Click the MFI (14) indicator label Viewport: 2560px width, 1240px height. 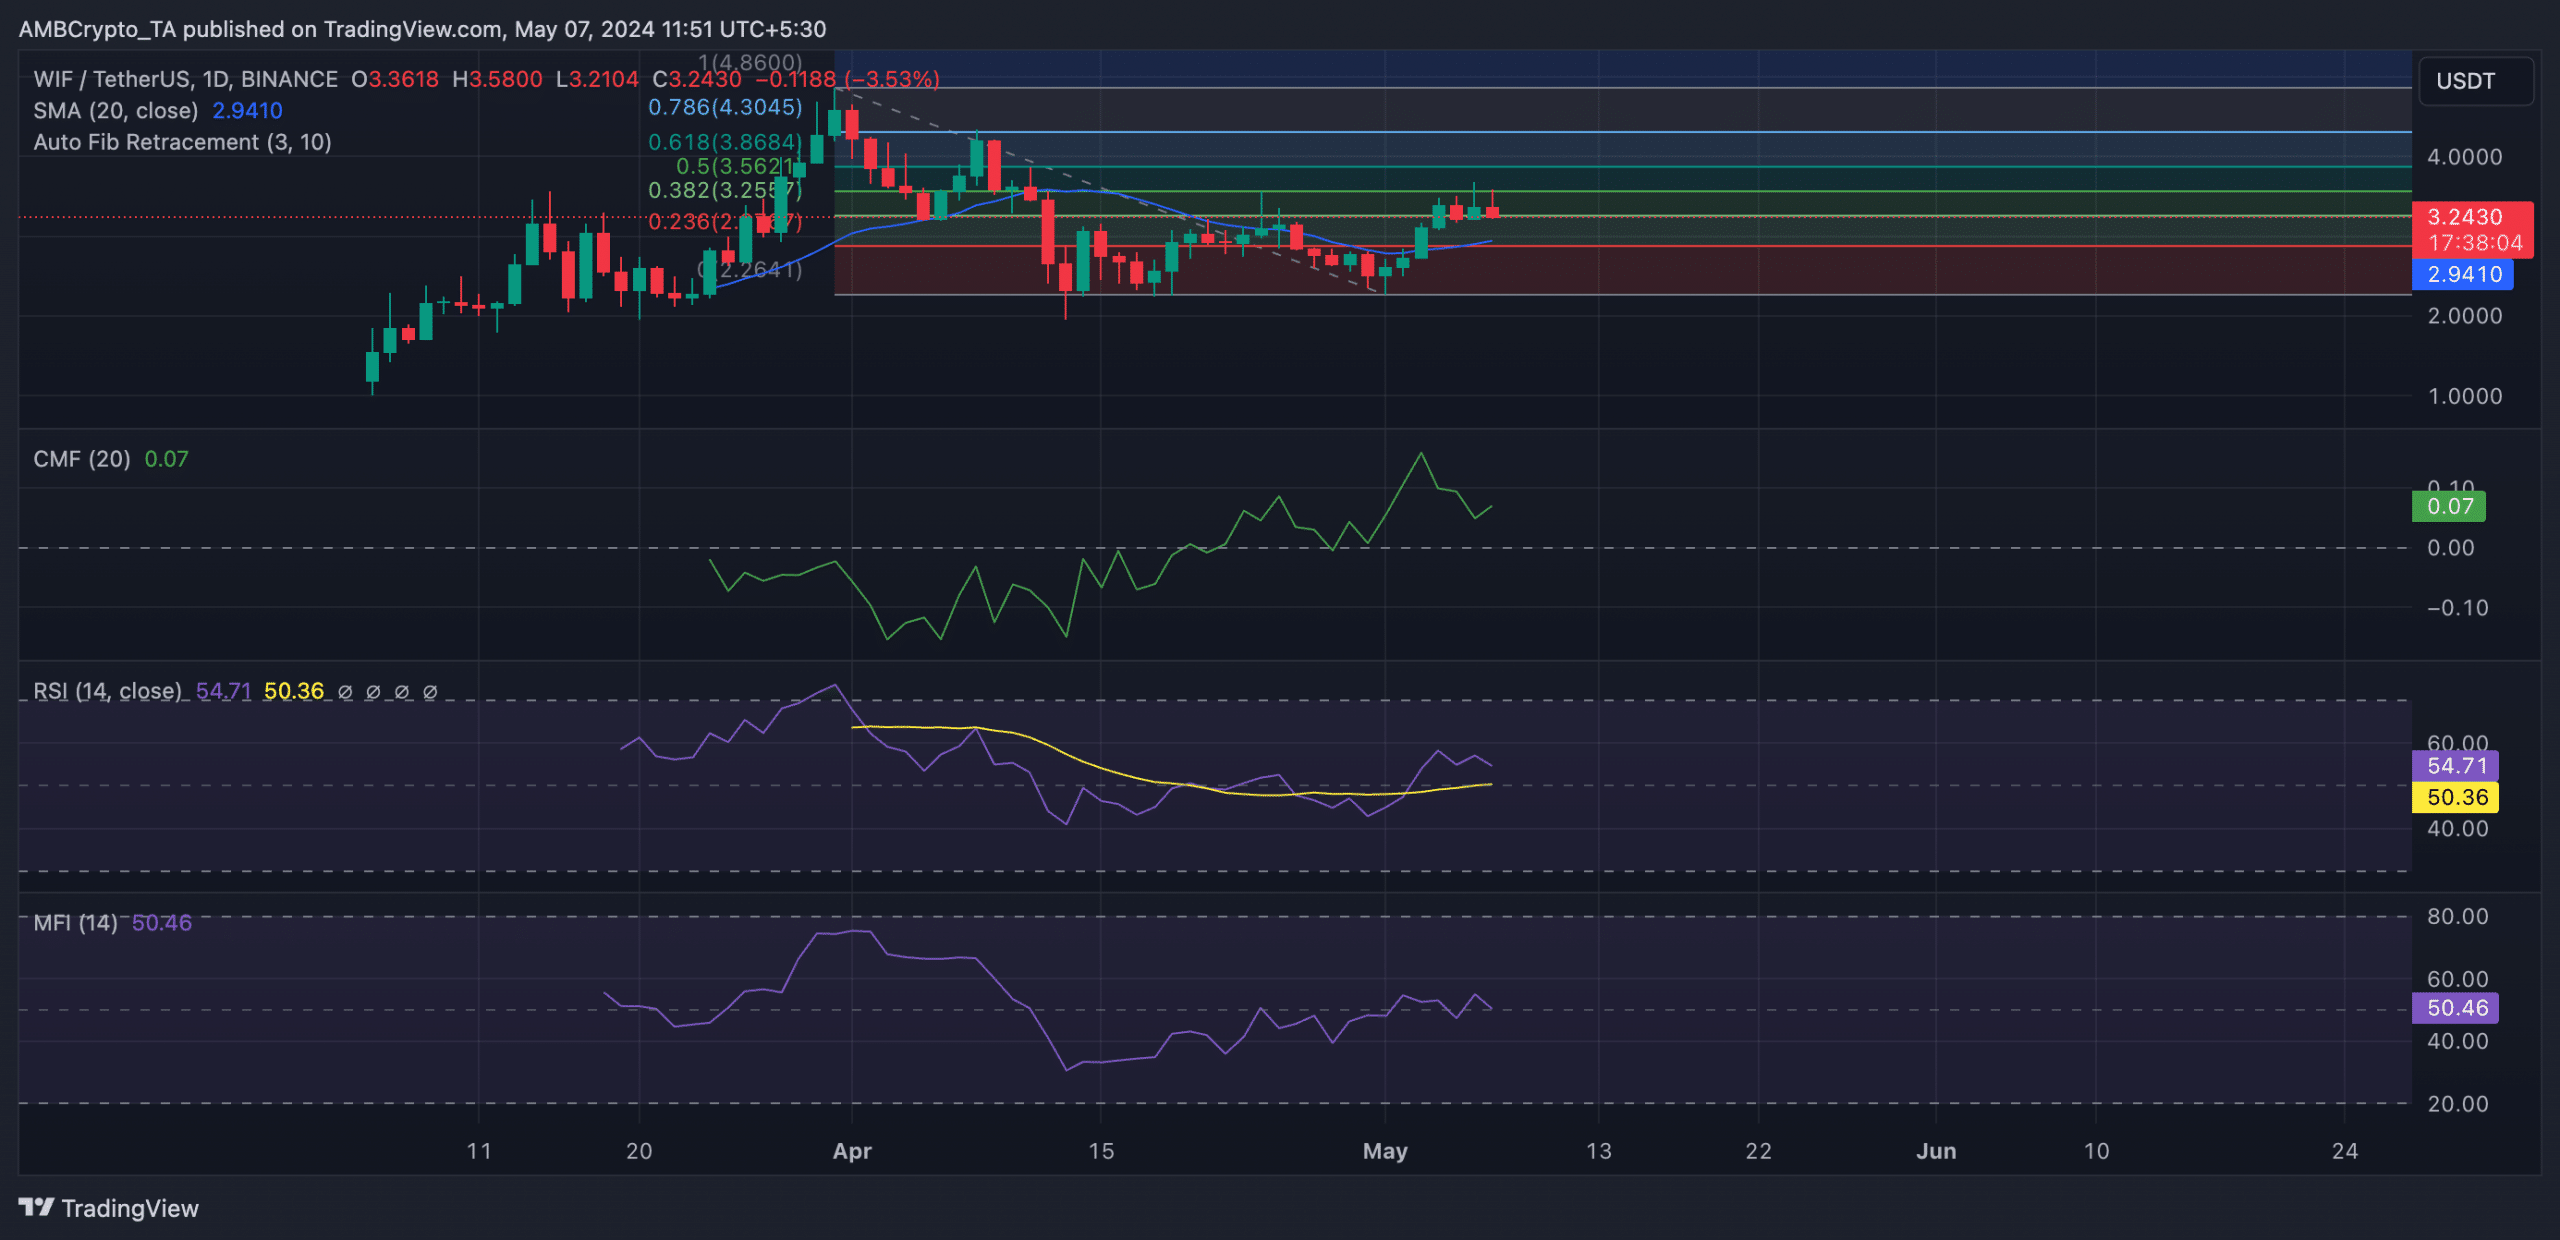tap(76, 923)
